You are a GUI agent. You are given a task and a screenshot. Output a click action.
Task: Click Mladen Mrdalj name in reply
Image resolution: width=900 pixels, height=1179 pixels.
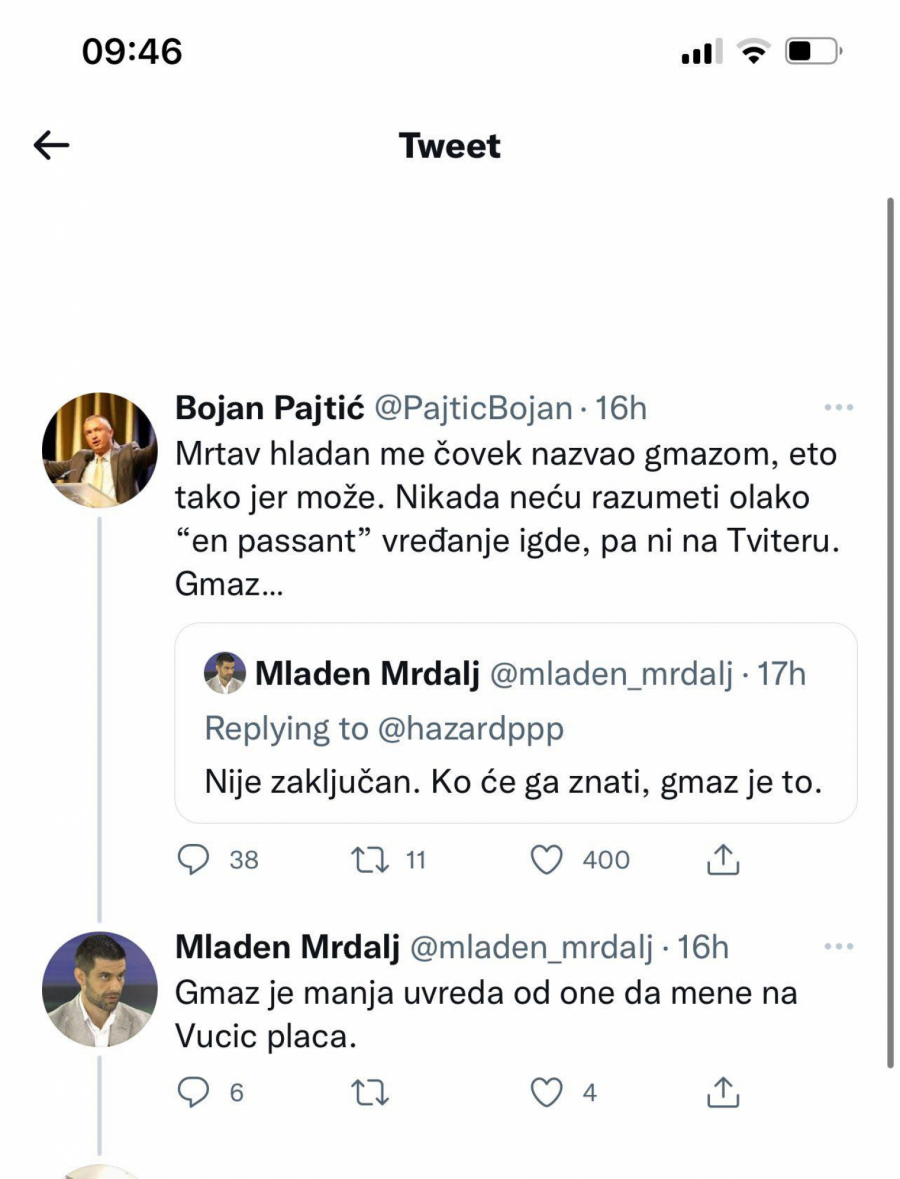(287, 947)
